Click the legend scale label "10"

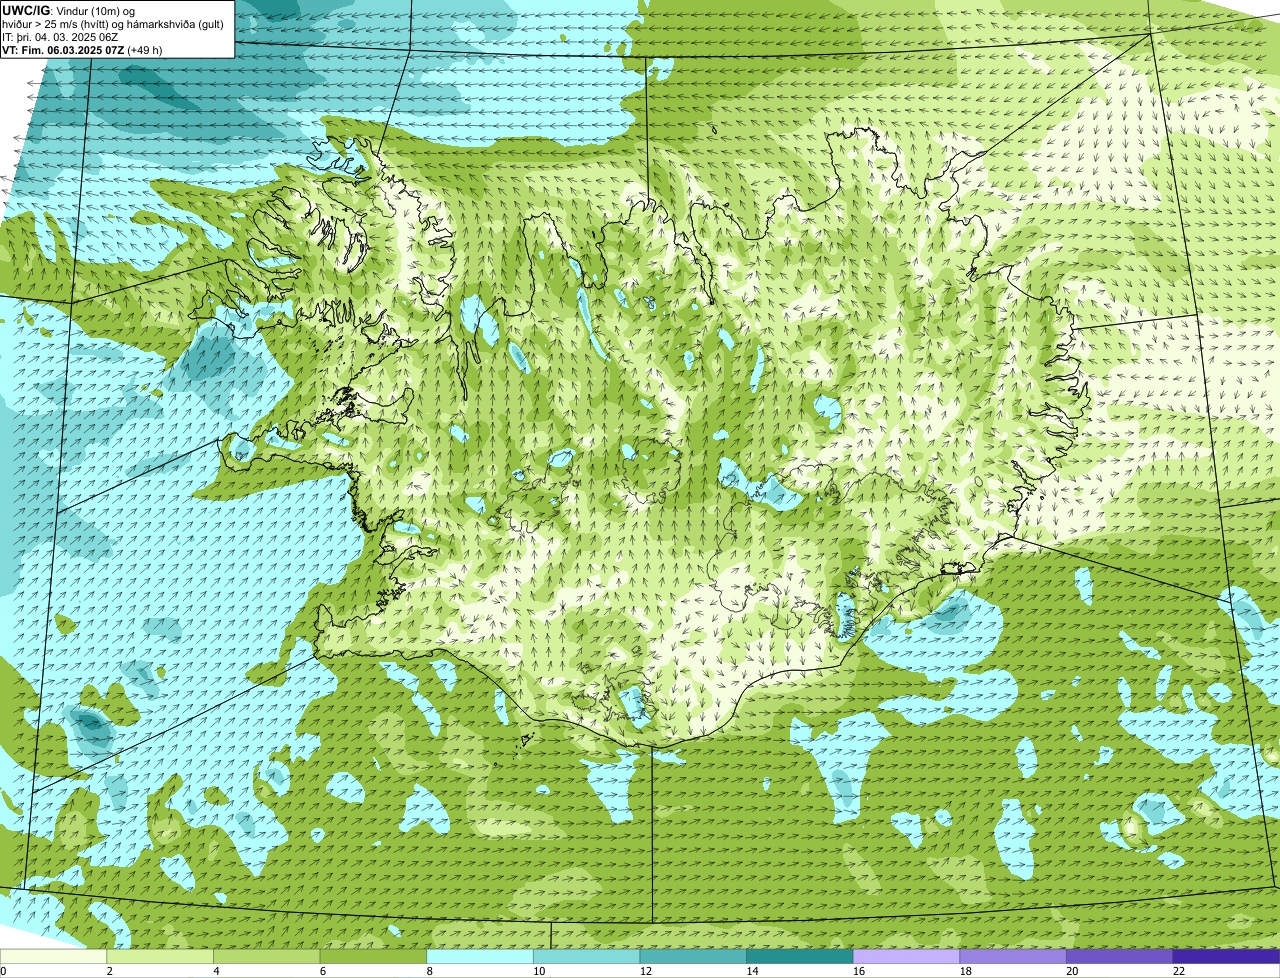[x=539, y=971]
